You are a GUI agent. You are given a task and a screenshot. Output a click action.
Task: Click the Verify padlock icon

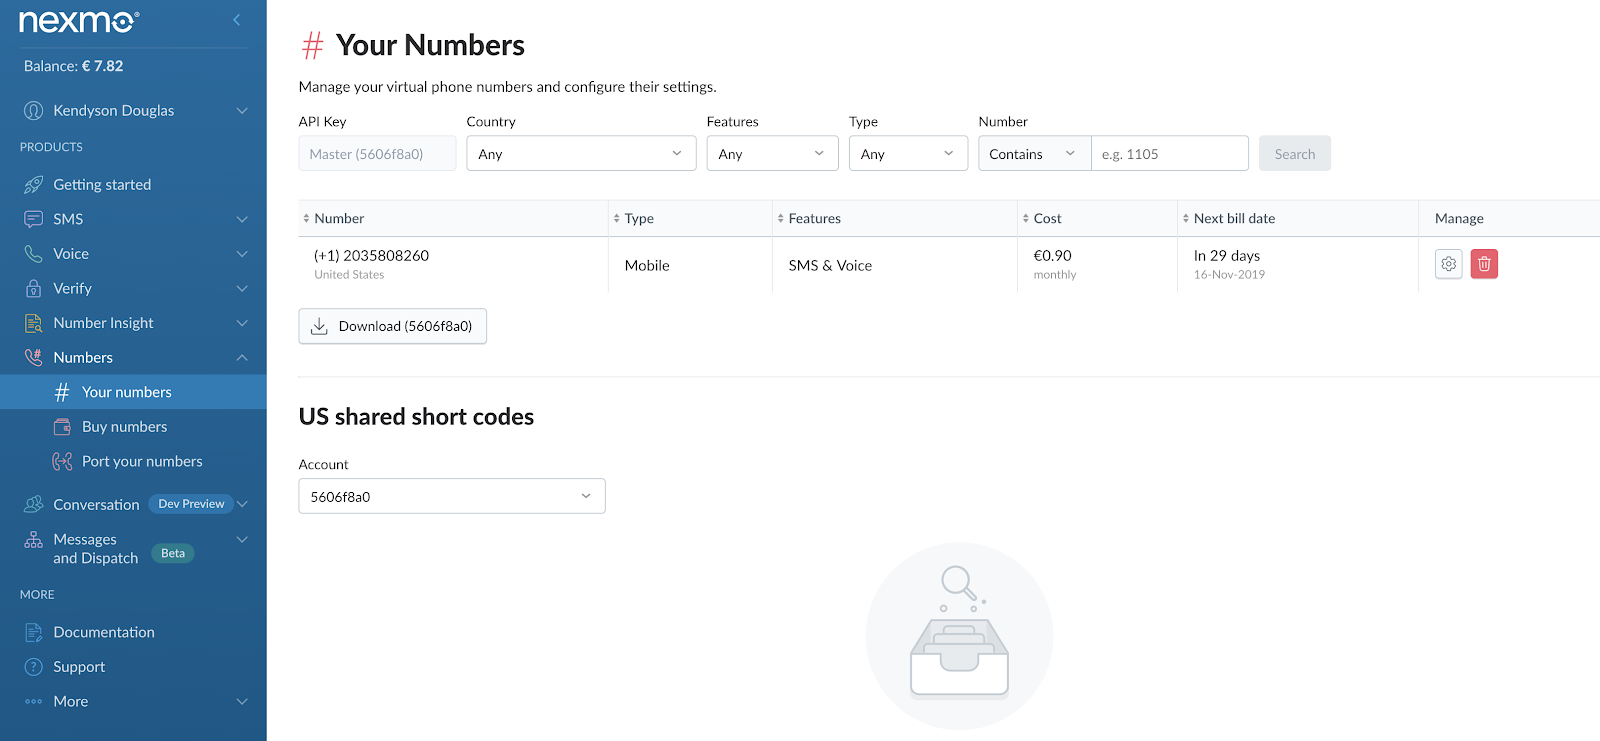pos(33,288)
